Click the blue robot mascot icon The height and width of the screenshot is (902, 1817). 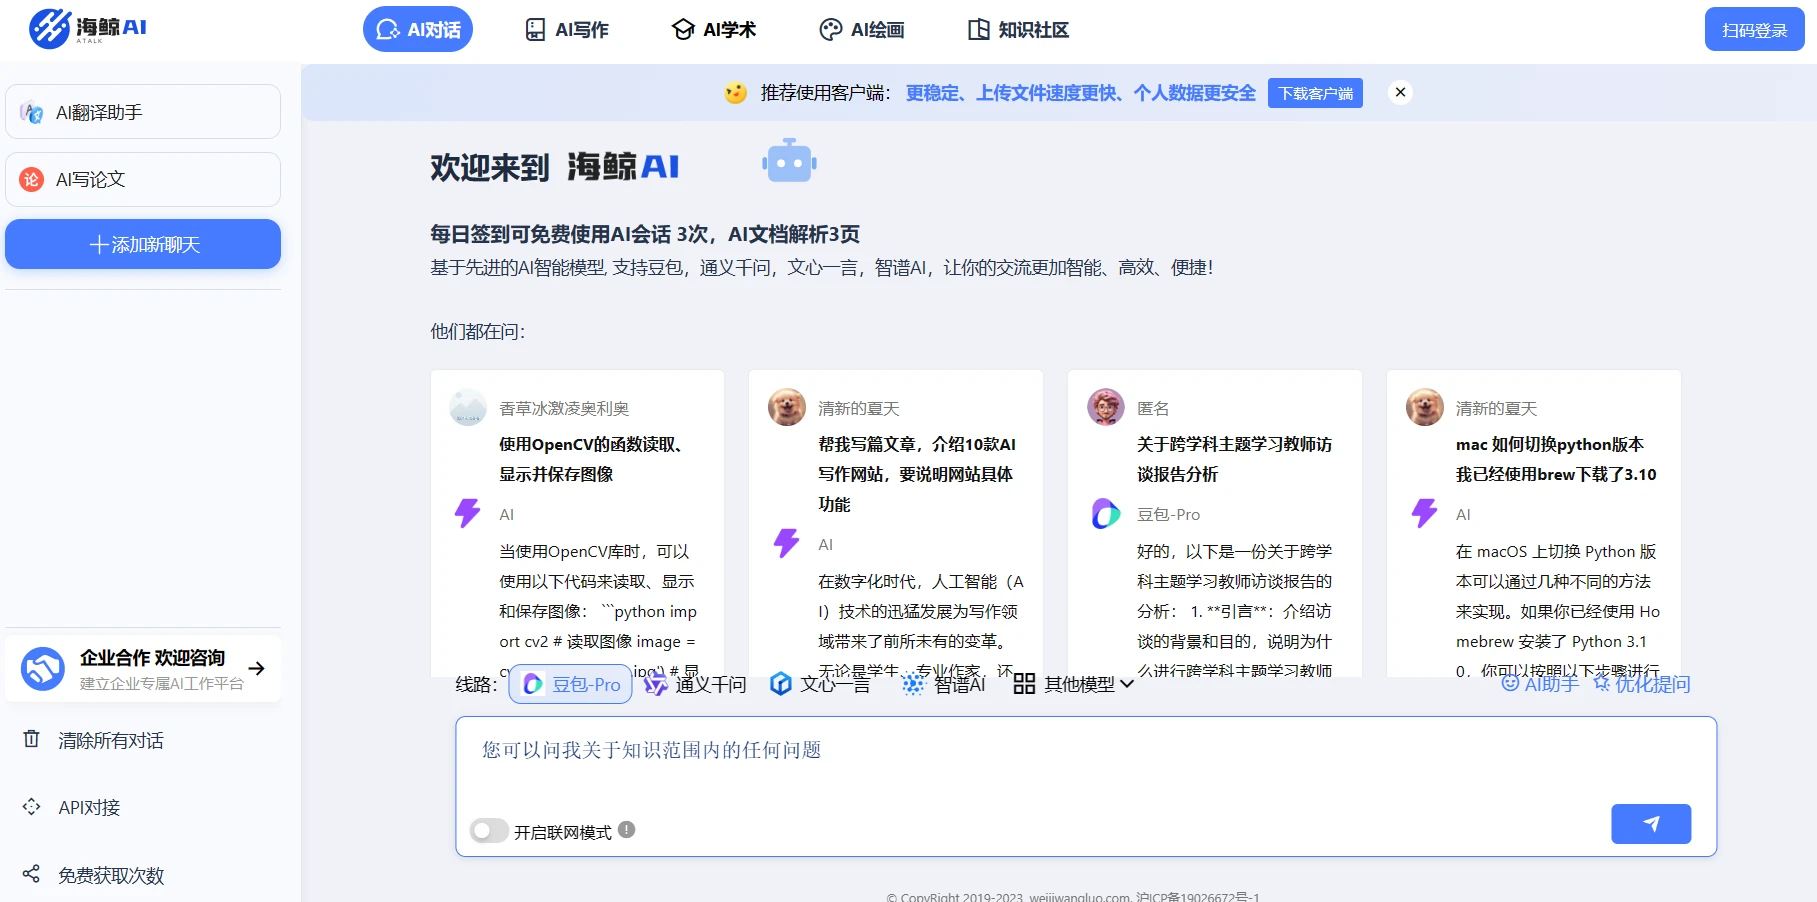point(789,162)
